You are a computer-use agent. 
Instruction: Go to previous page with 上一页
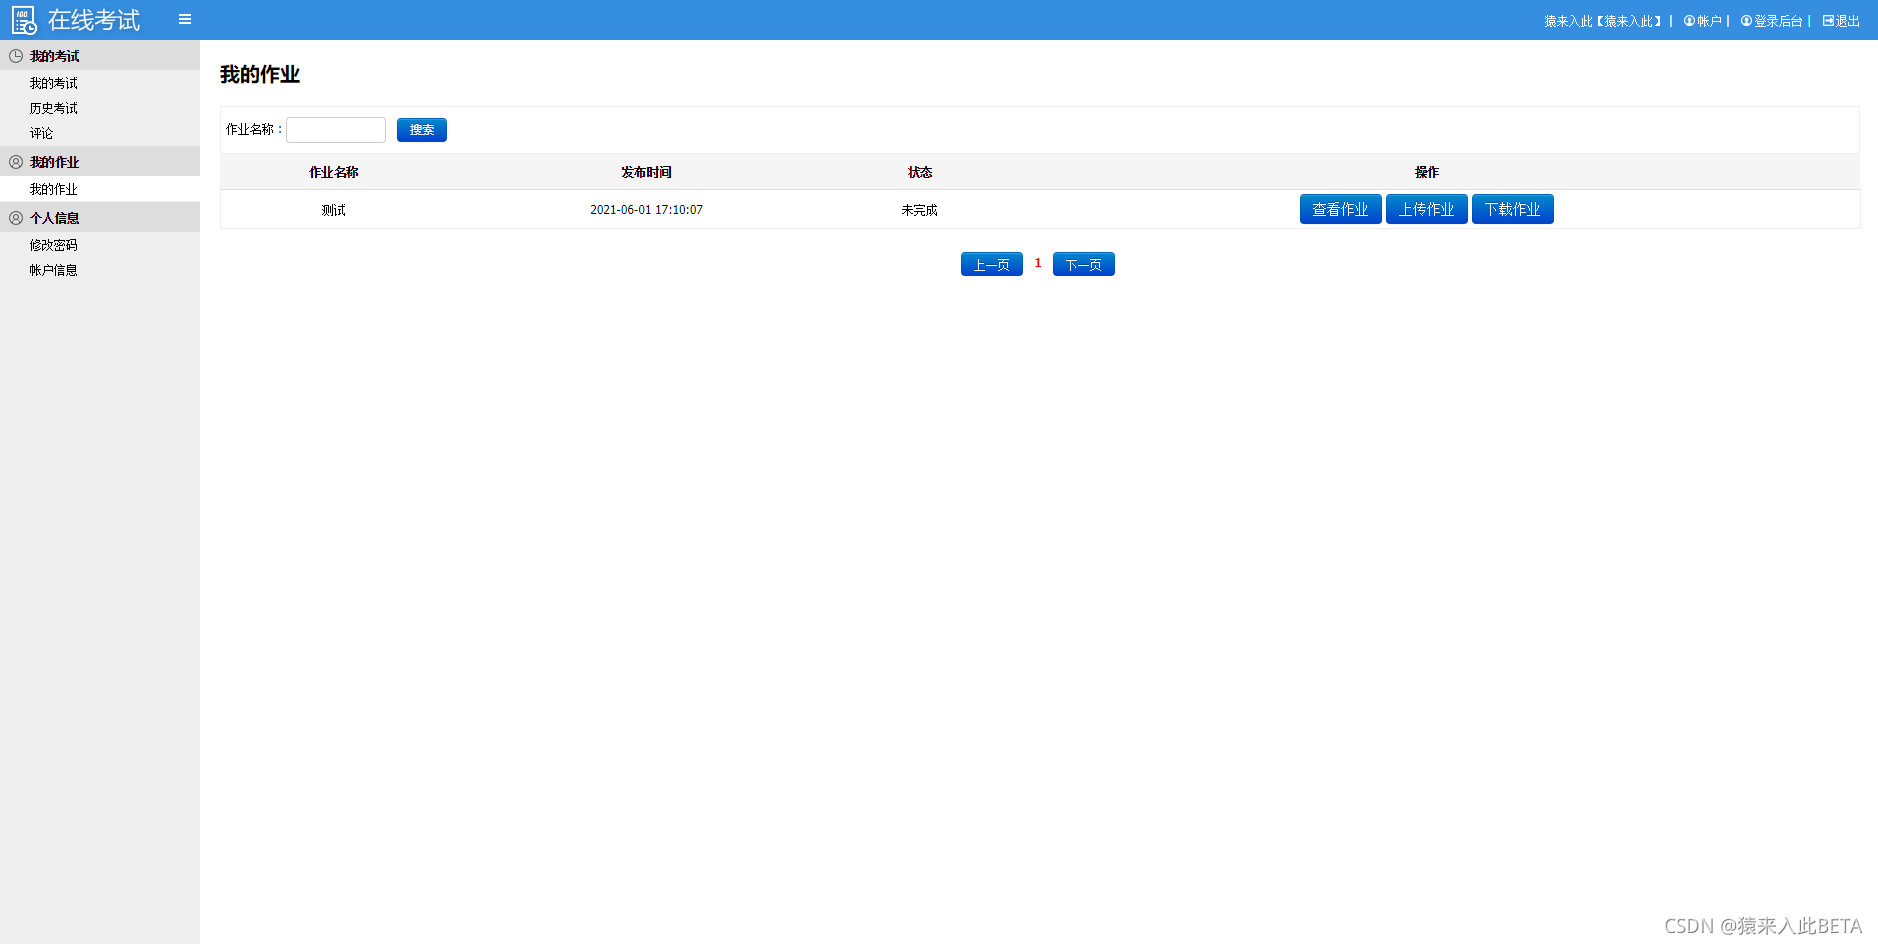click(x=991, y=264)
